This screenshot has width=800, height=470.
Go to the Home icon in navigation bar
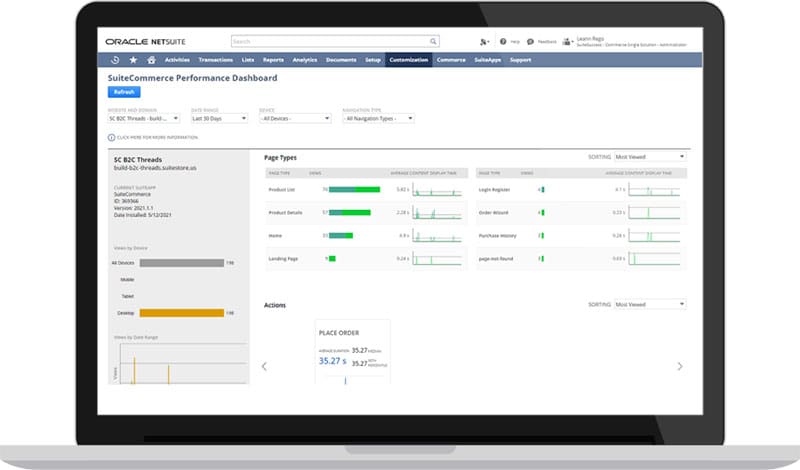[152, 60]
